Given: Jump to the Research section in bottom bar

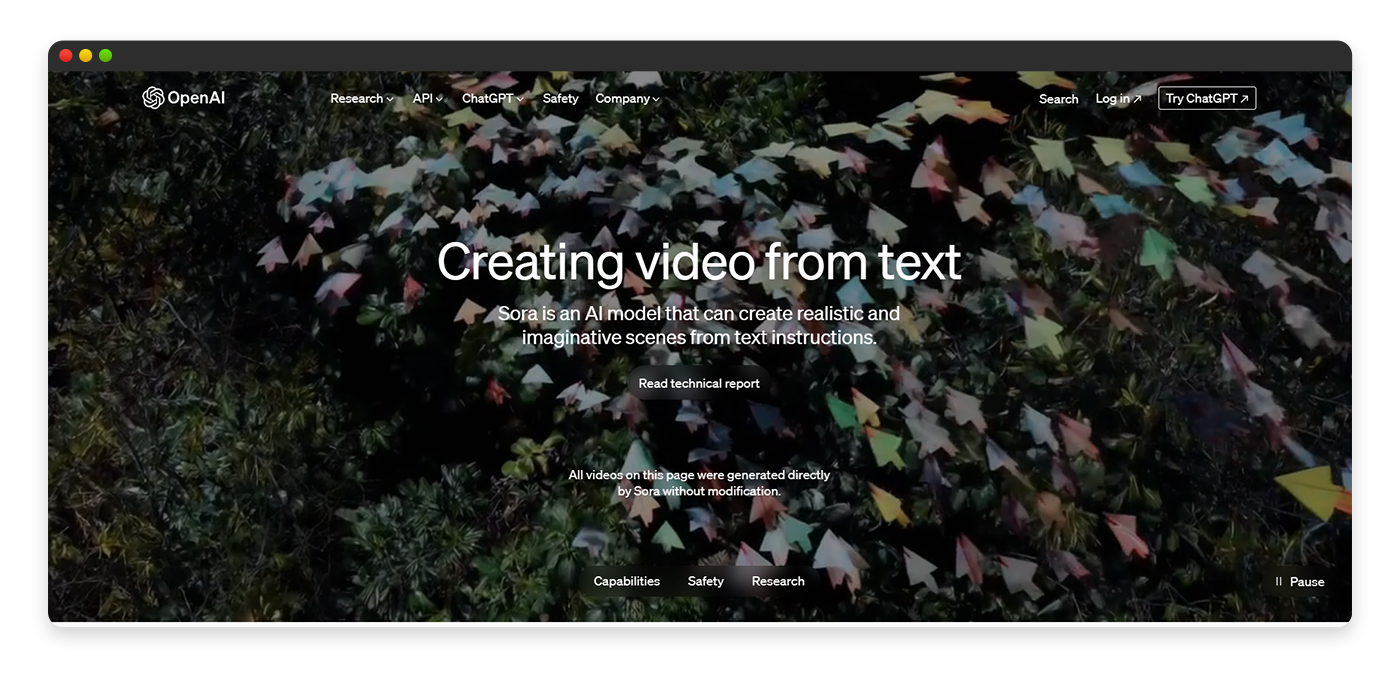Looking at the screenshot, I should [778, 581].
